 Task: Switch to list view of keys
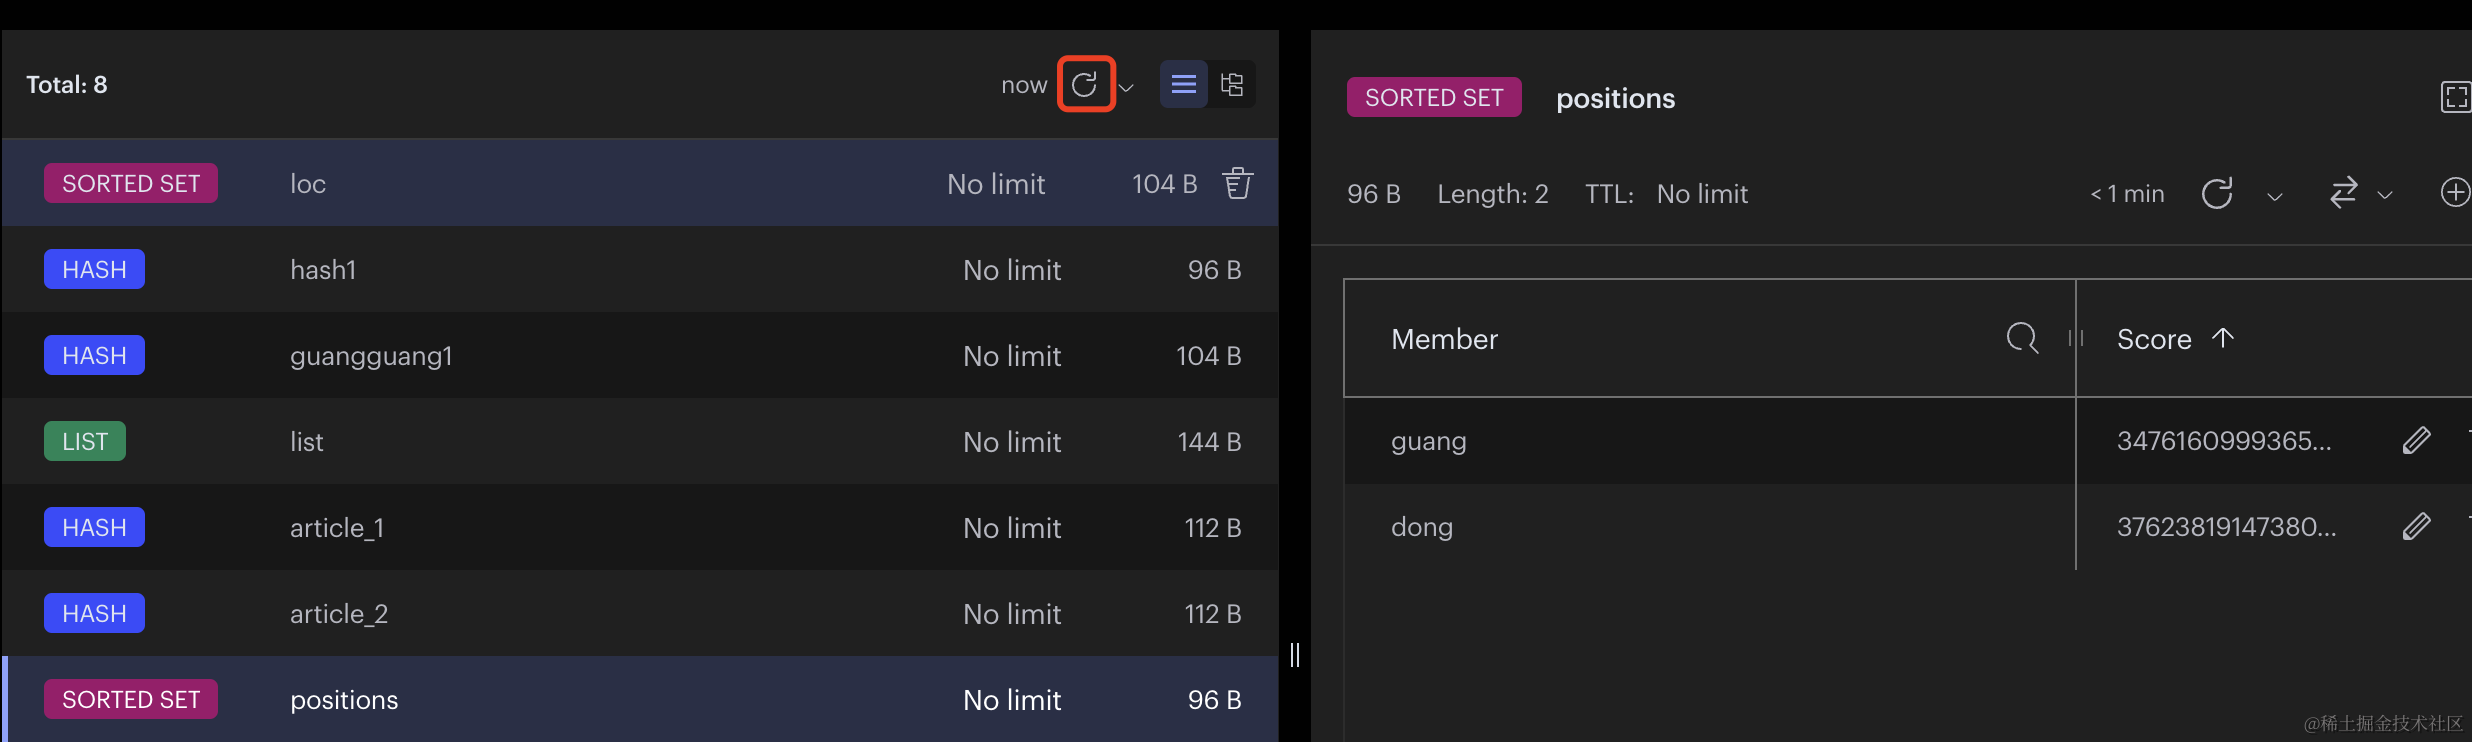[x=1183, y=84]
